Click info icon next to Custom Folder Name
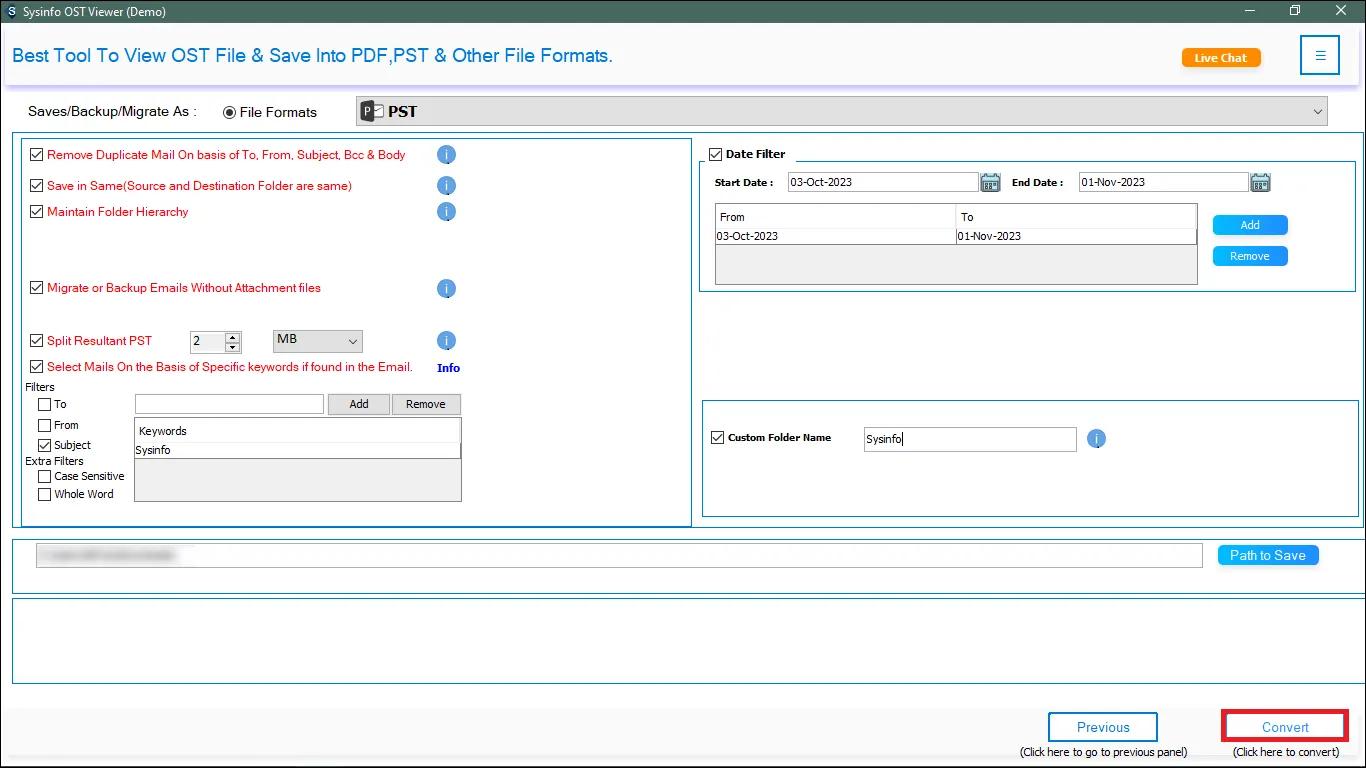The image size is (1366, 768). (1096, 439)
